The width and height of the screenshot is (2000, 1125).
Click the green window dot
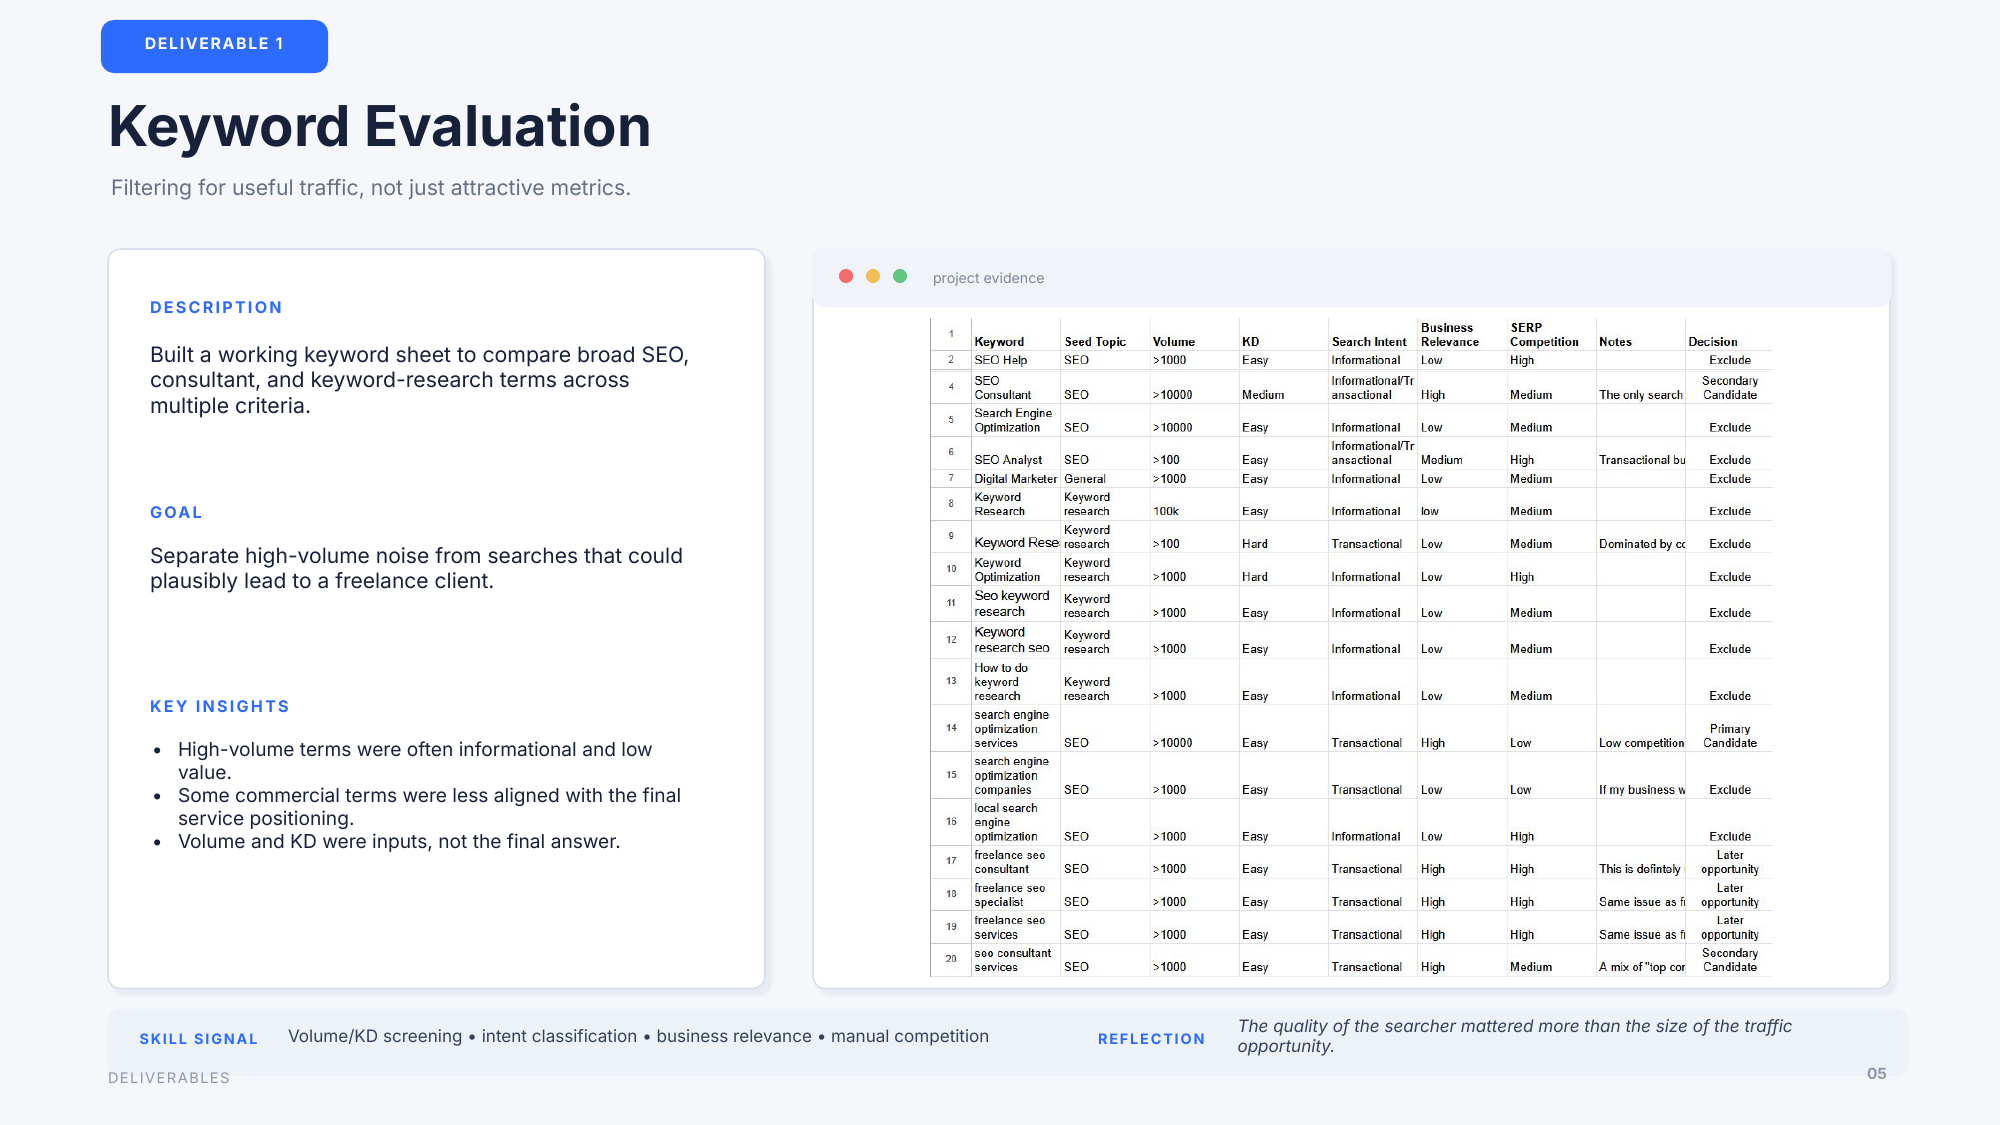pos(900,276)
